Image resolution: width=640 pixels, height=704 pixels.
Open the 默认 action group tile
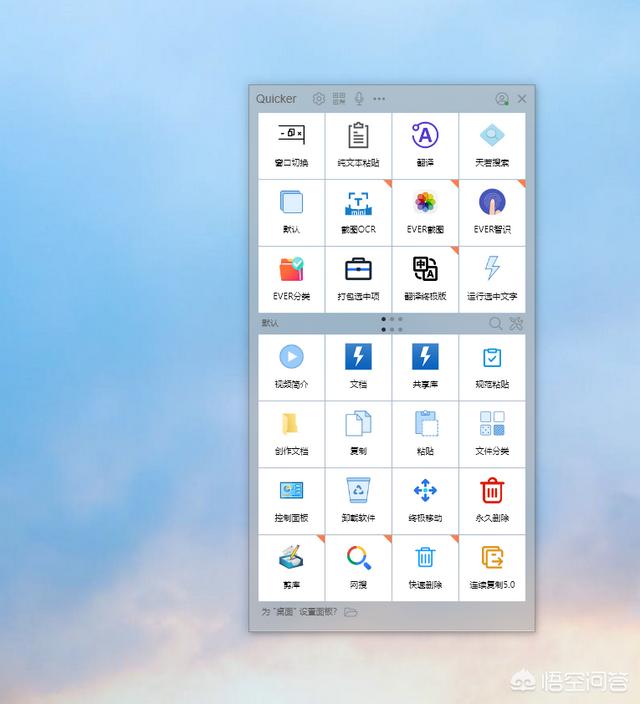[x=291, y=213]
